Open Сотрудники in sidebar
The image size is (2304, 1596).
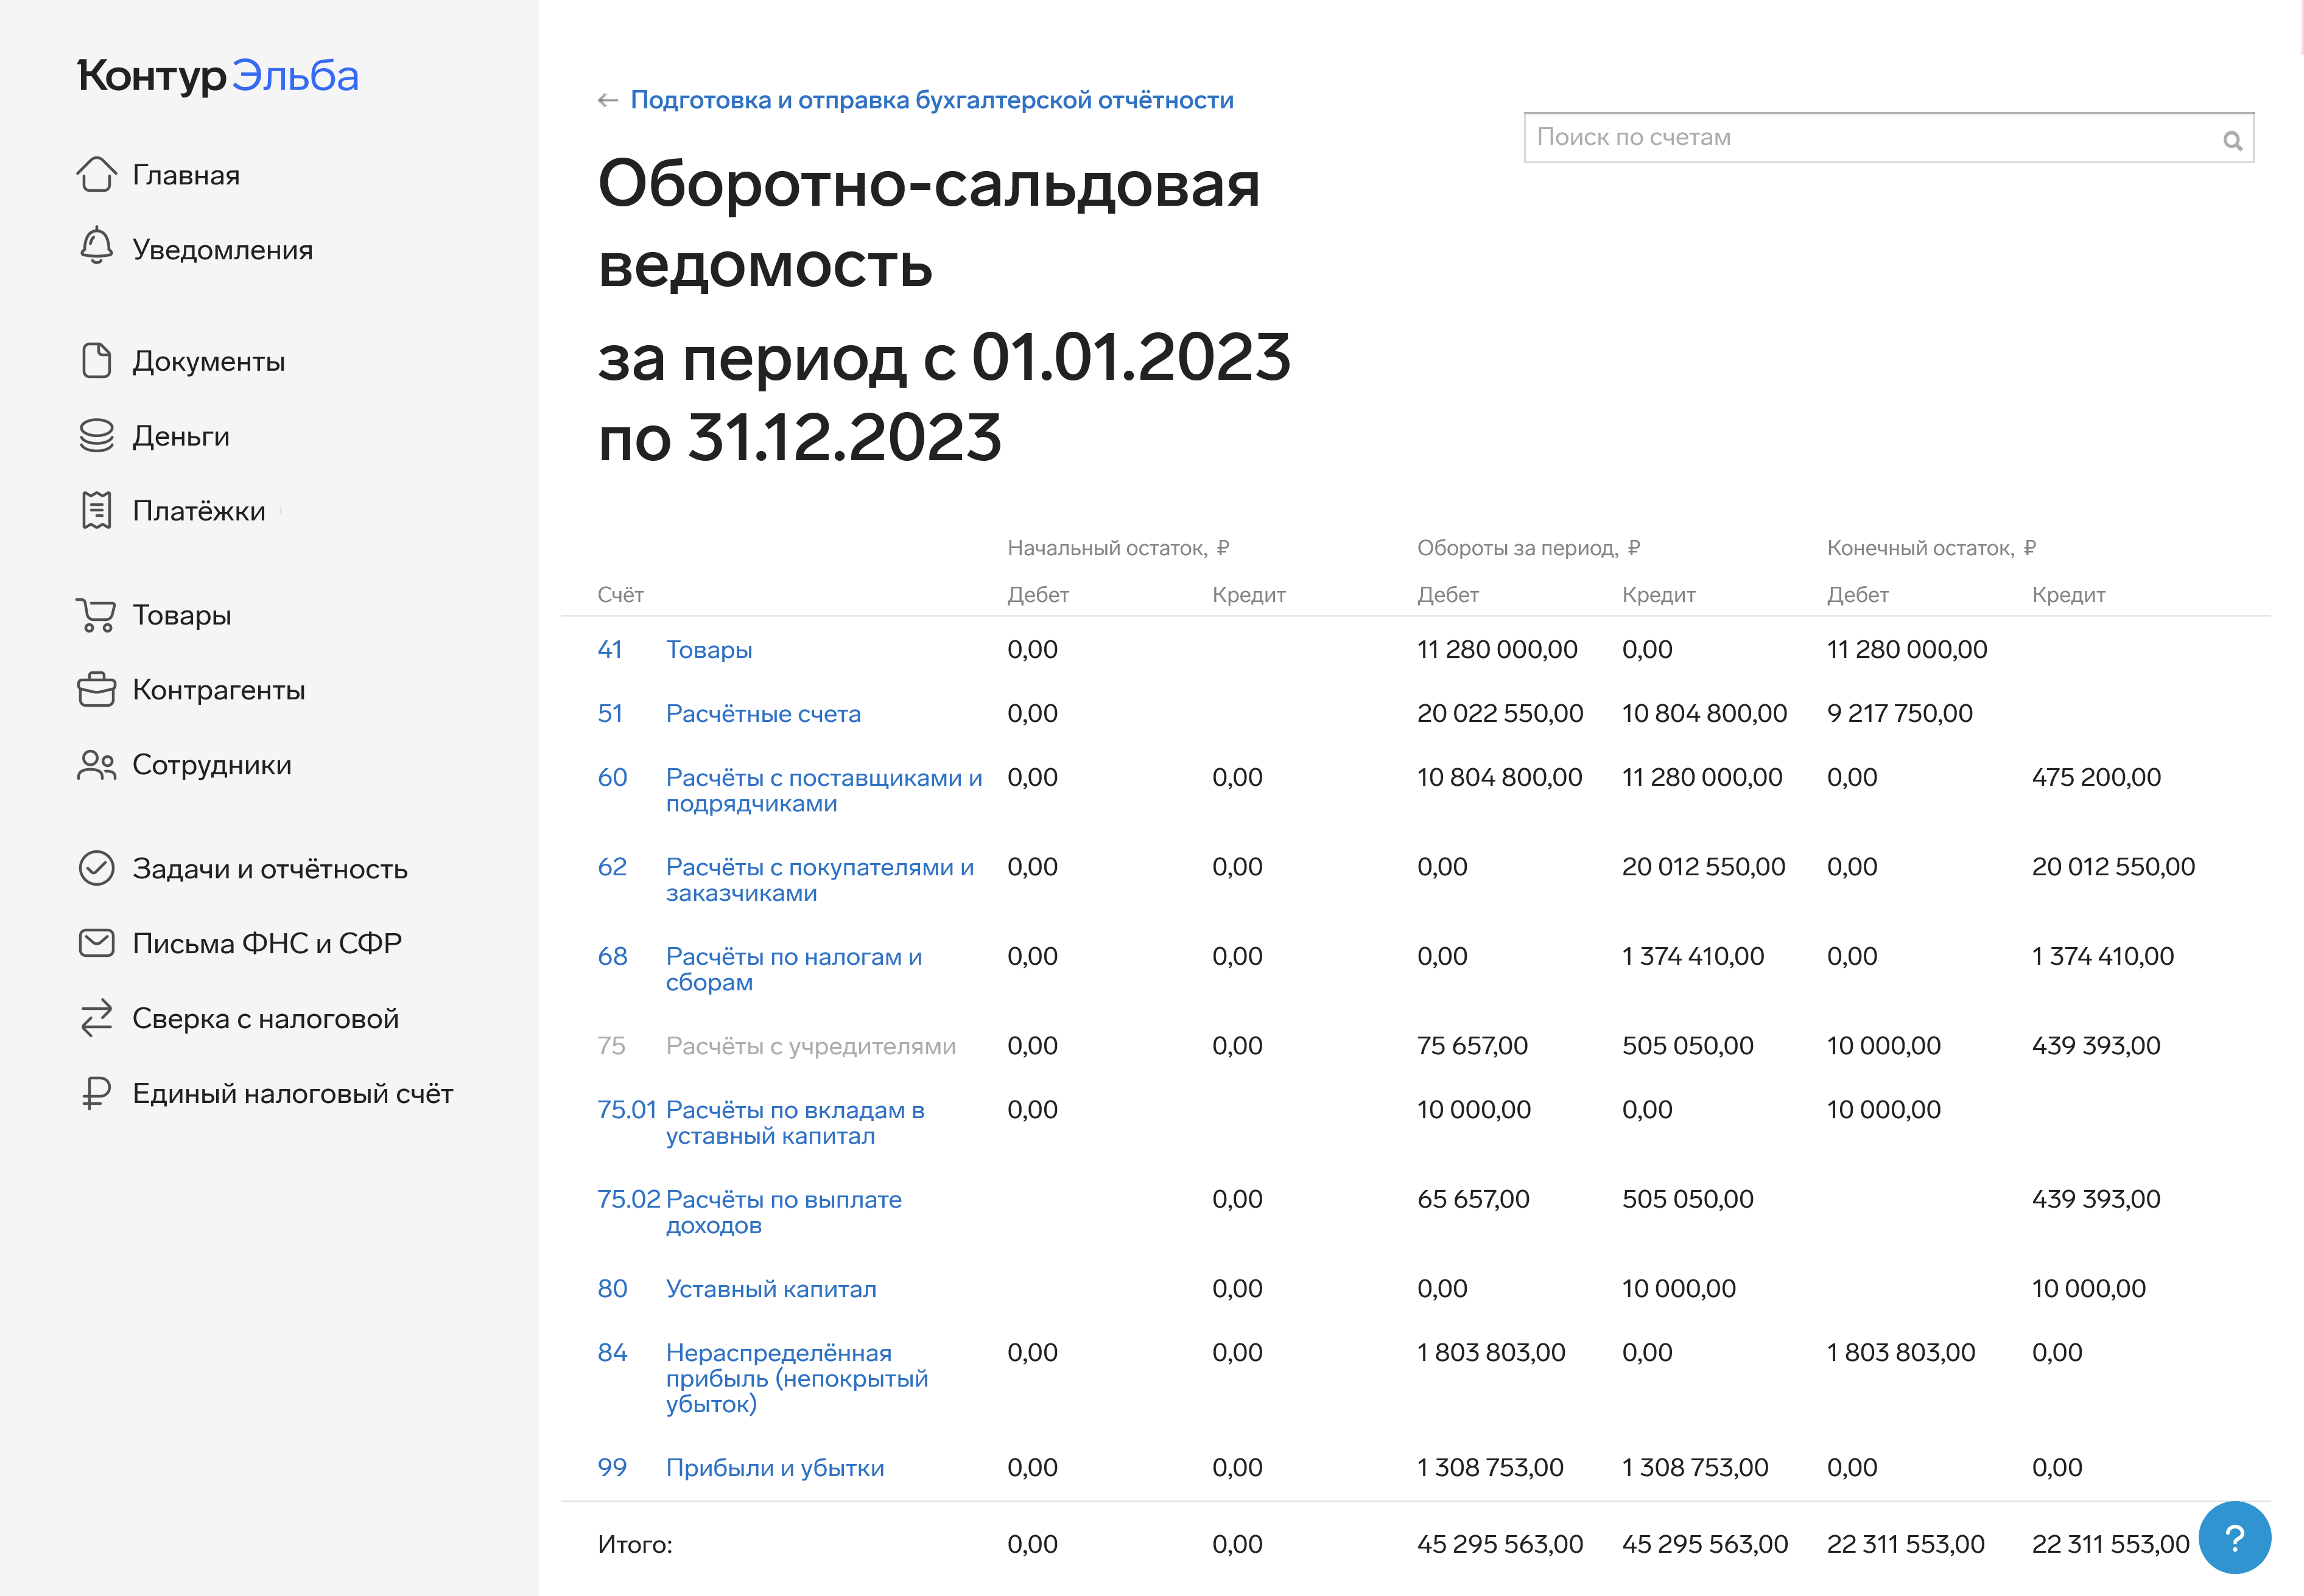coord(212,765)
